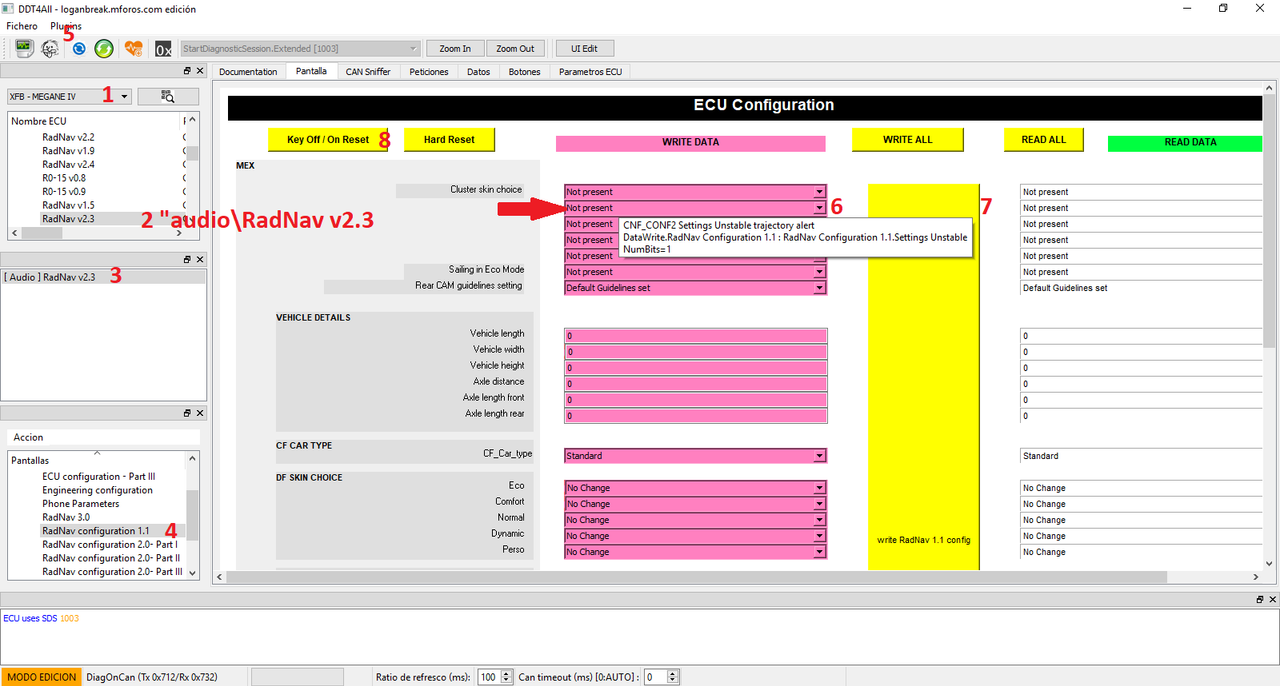Close the Accion screens panel
This screenshot has width=1280, height=686.
point(199,413)
